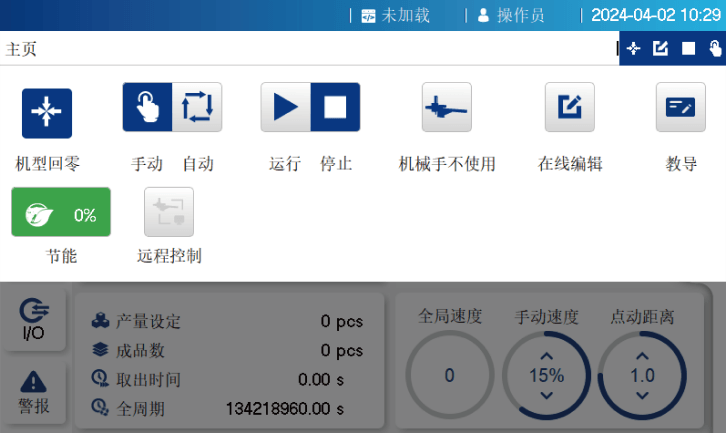Toggle the 节能 energy saving button
This screenshot has width=726, height=433.
point(61,212)
